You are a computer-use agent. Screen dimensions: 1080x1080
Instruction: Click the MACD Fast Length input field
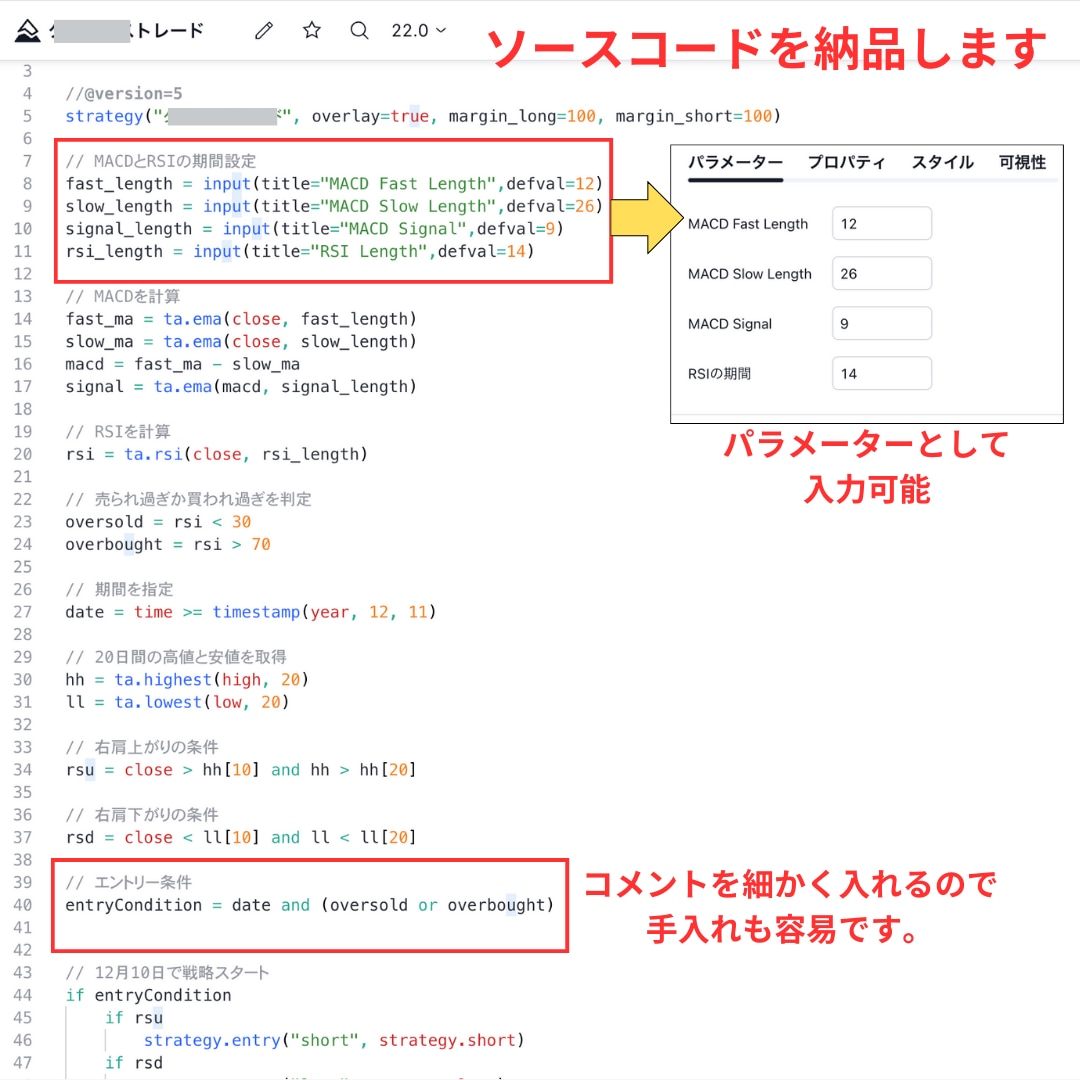pos(882,224)
